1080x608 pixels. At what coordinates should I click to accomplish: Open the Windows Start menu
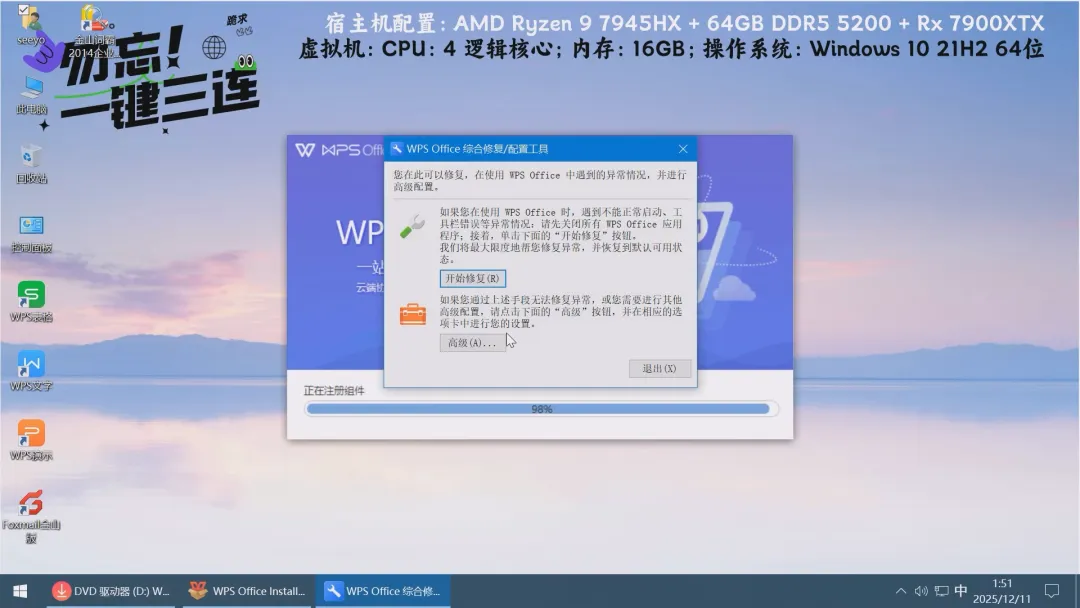(20, 591)
